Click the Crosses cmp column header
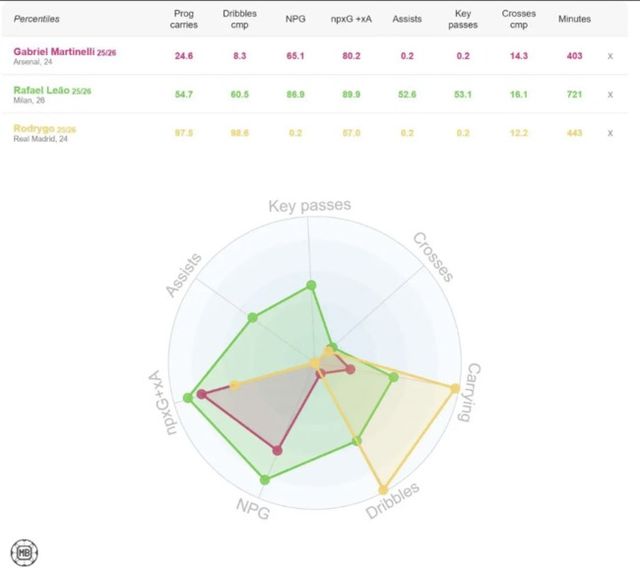The height and width of the screenshot is (575, 640). coord(518,19)
